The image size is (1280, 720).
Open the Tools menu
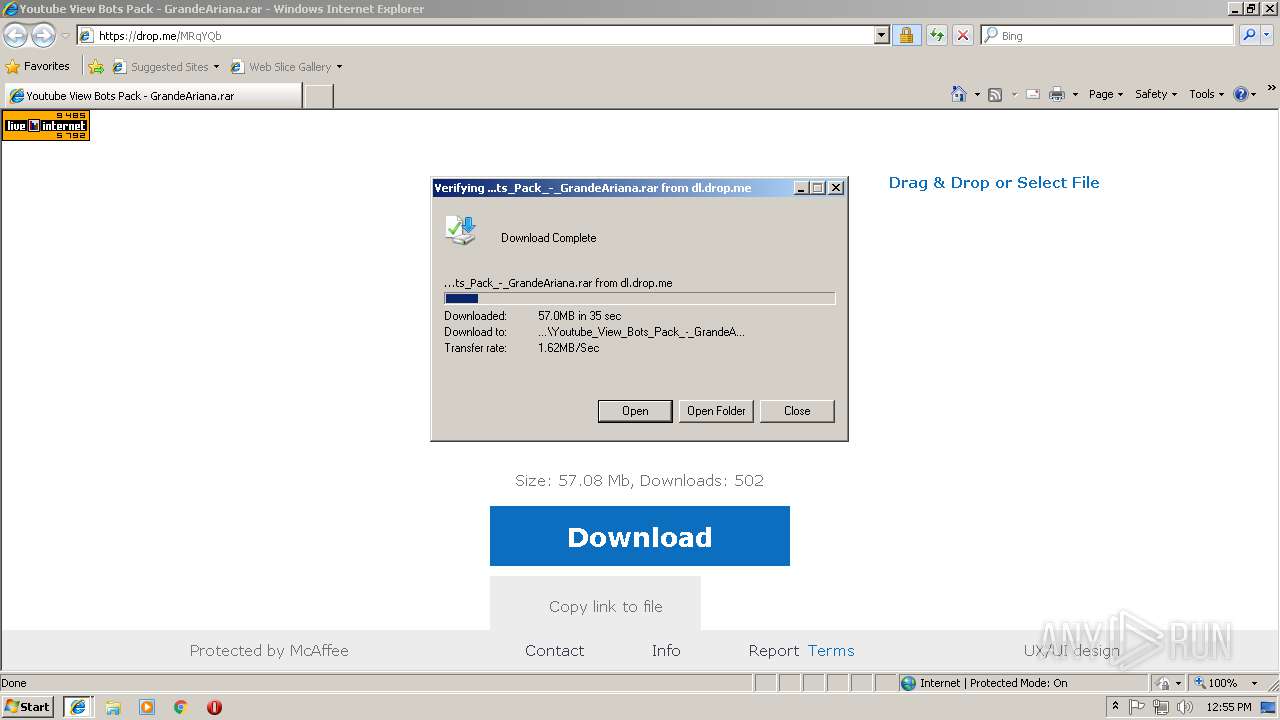point(1206,94)
